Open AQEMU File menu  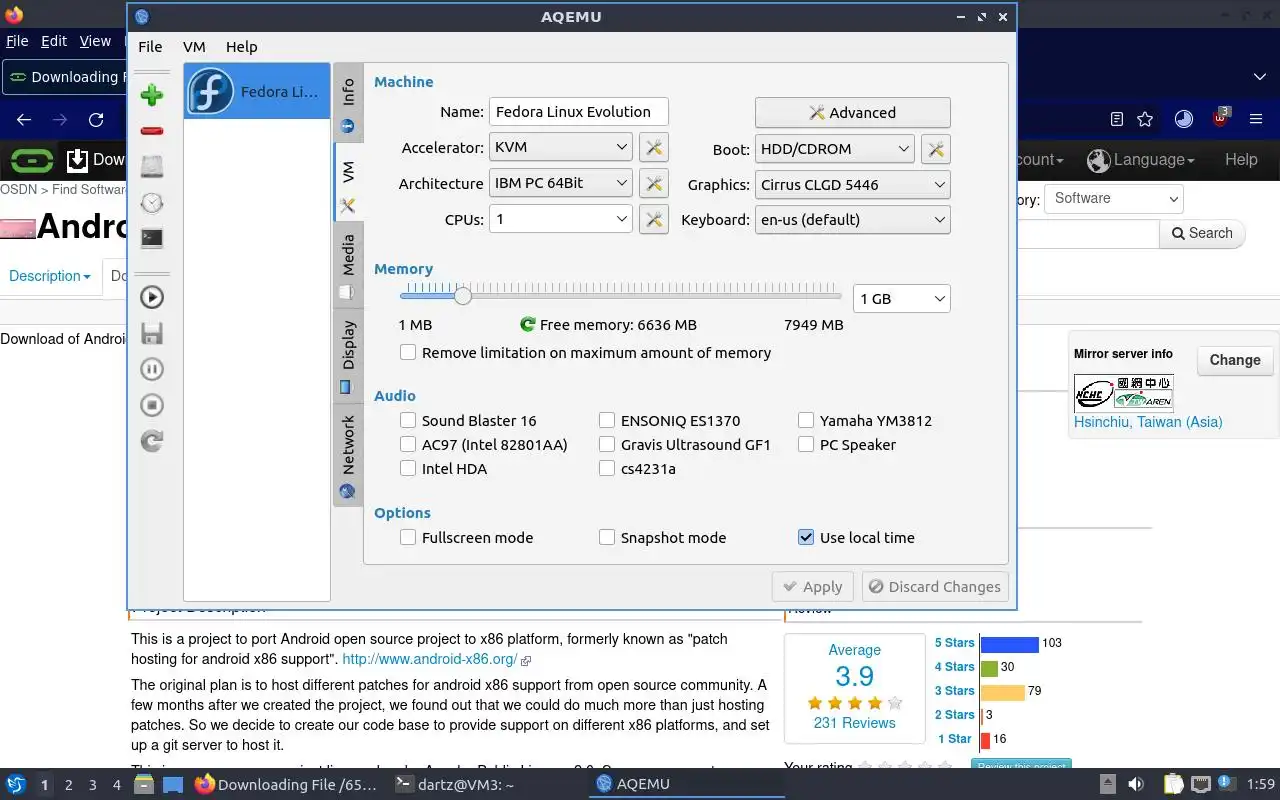click(x=150, y=46)
